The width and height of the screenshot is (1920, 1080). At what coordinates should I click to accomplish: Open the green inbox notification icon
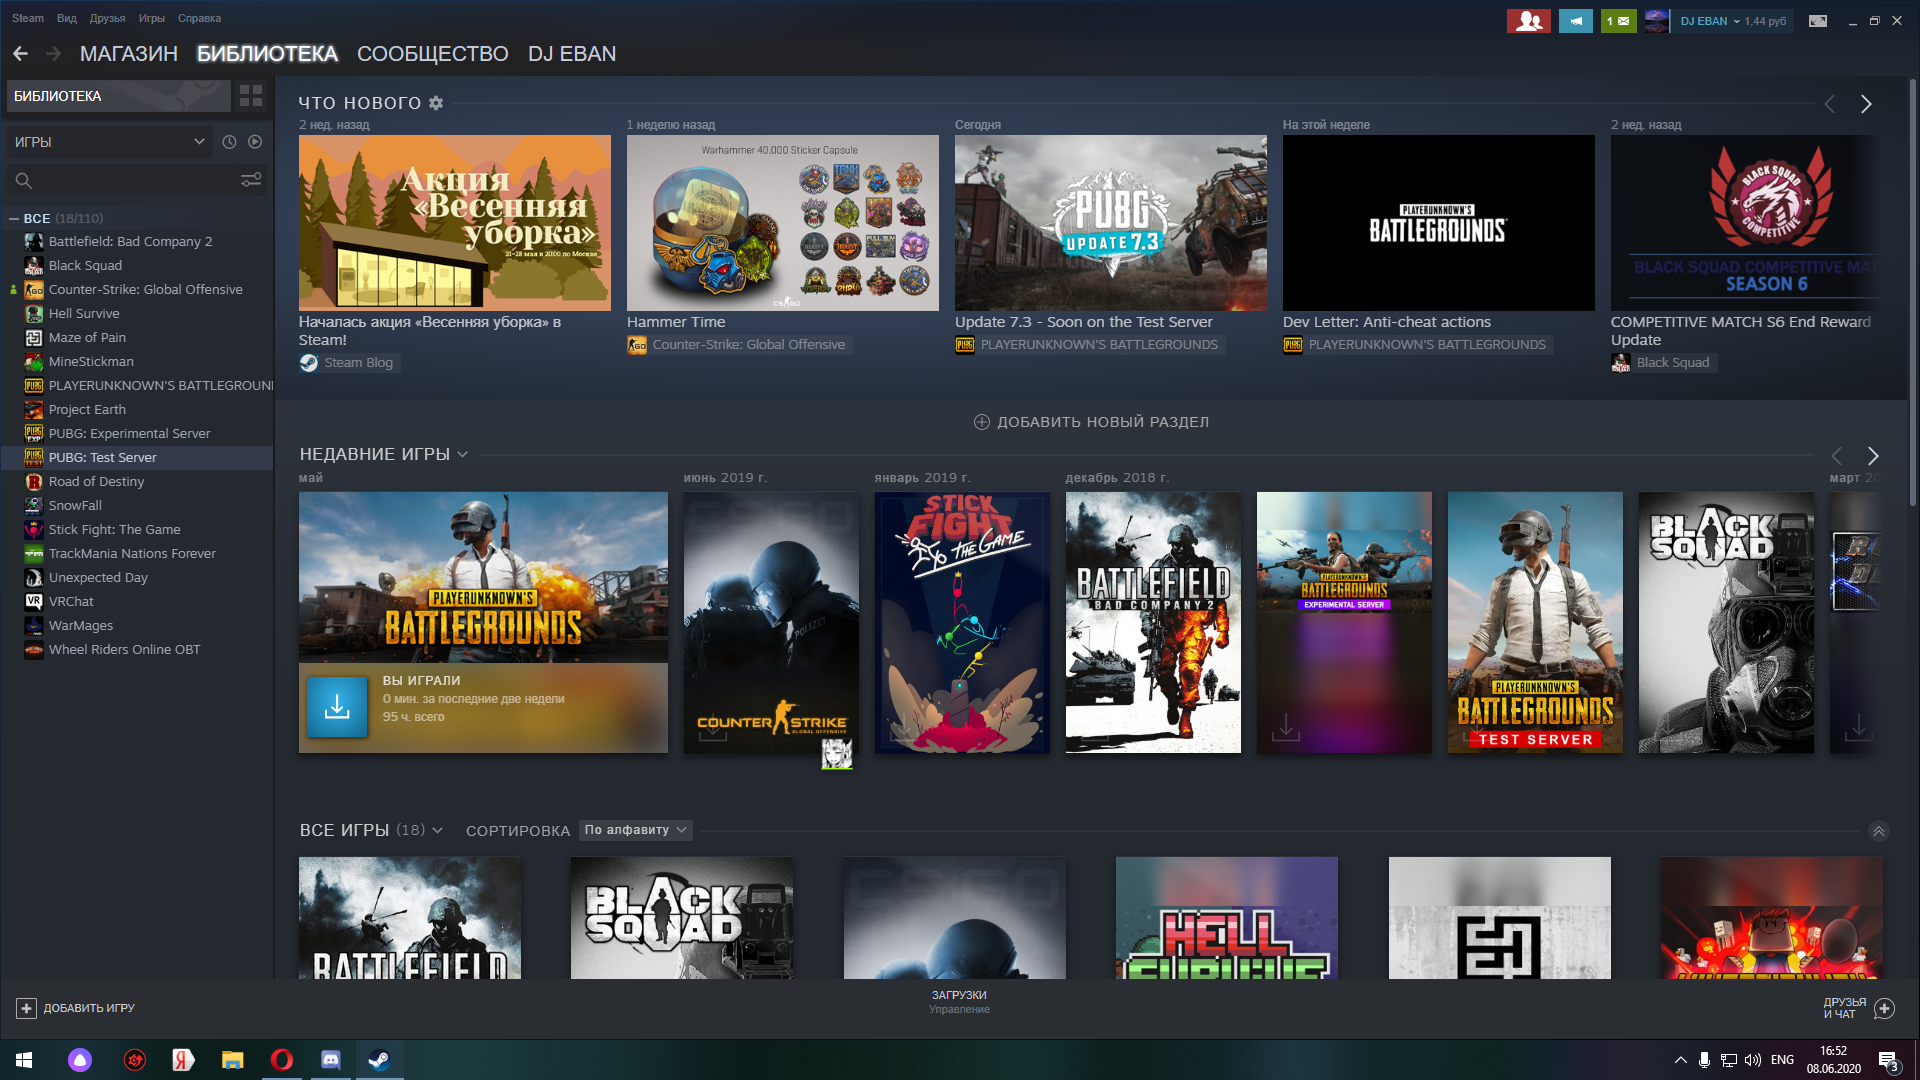1618,21
